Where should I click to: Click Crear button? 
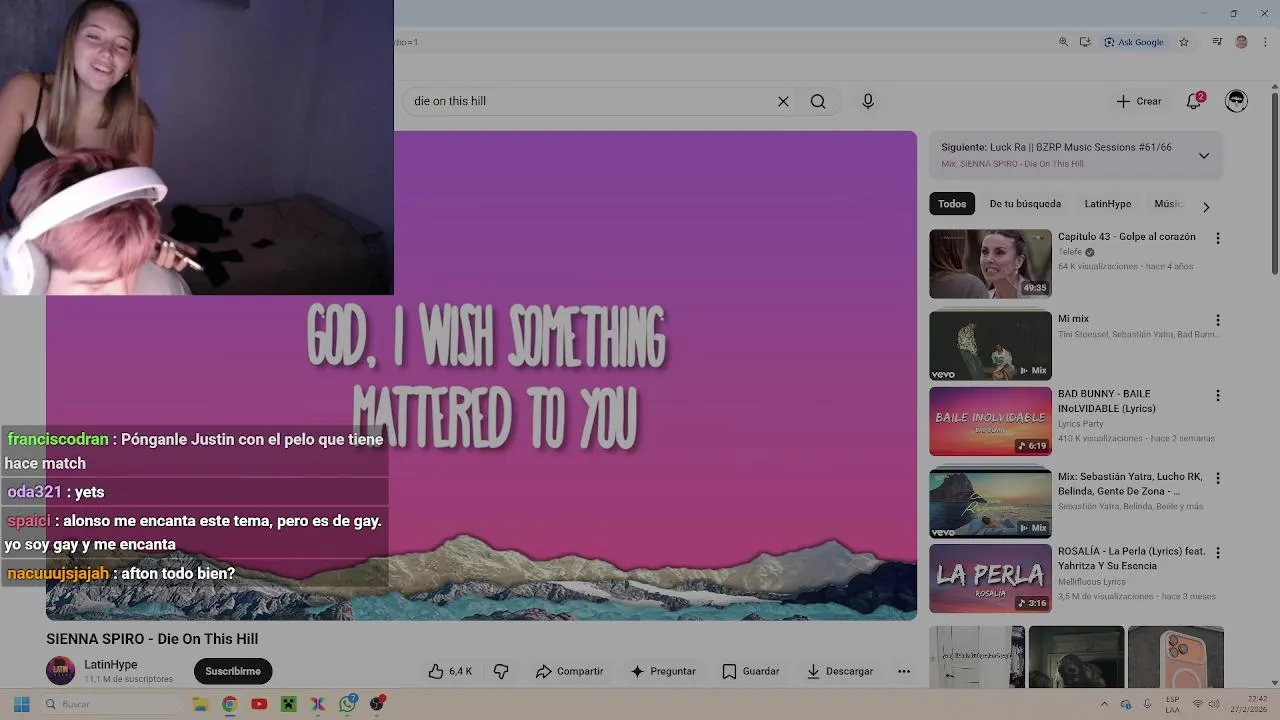point(1139,101)
